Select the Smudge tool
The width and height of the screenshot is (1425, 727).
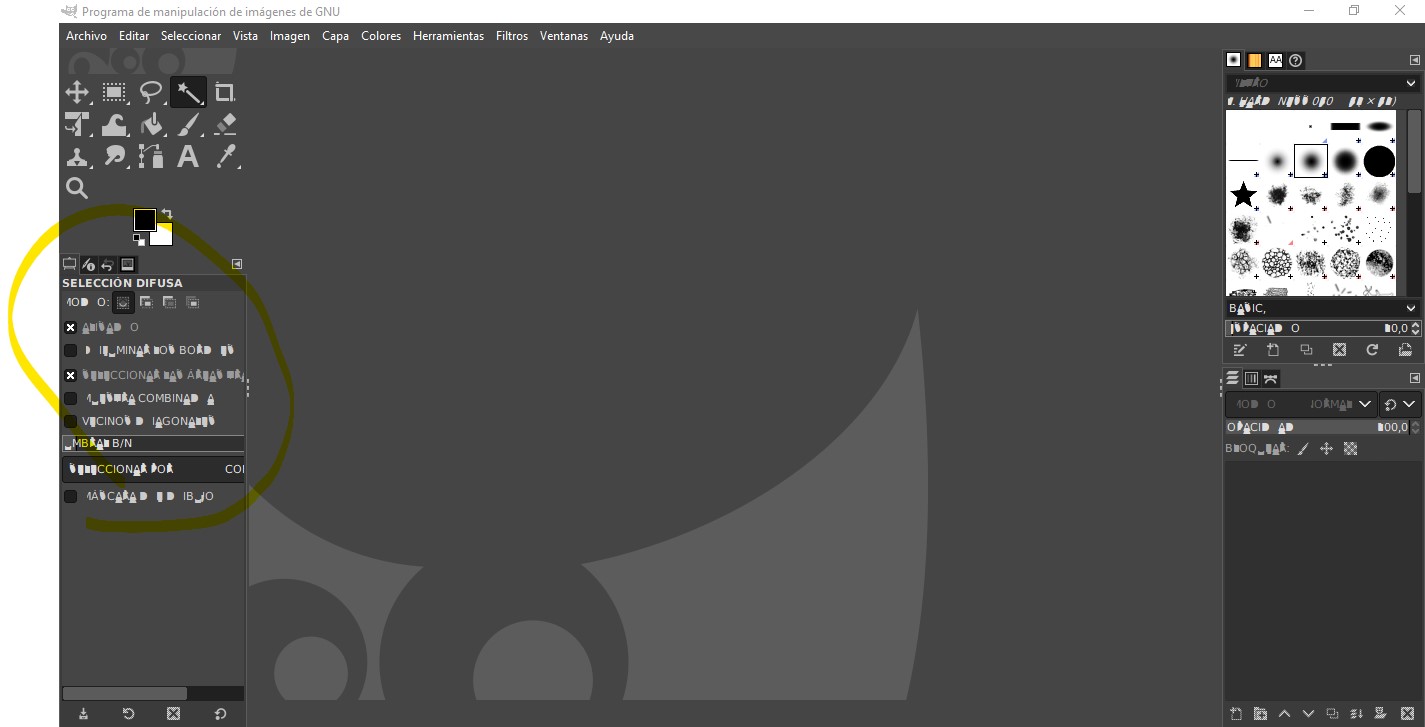(x=114, y=157)
